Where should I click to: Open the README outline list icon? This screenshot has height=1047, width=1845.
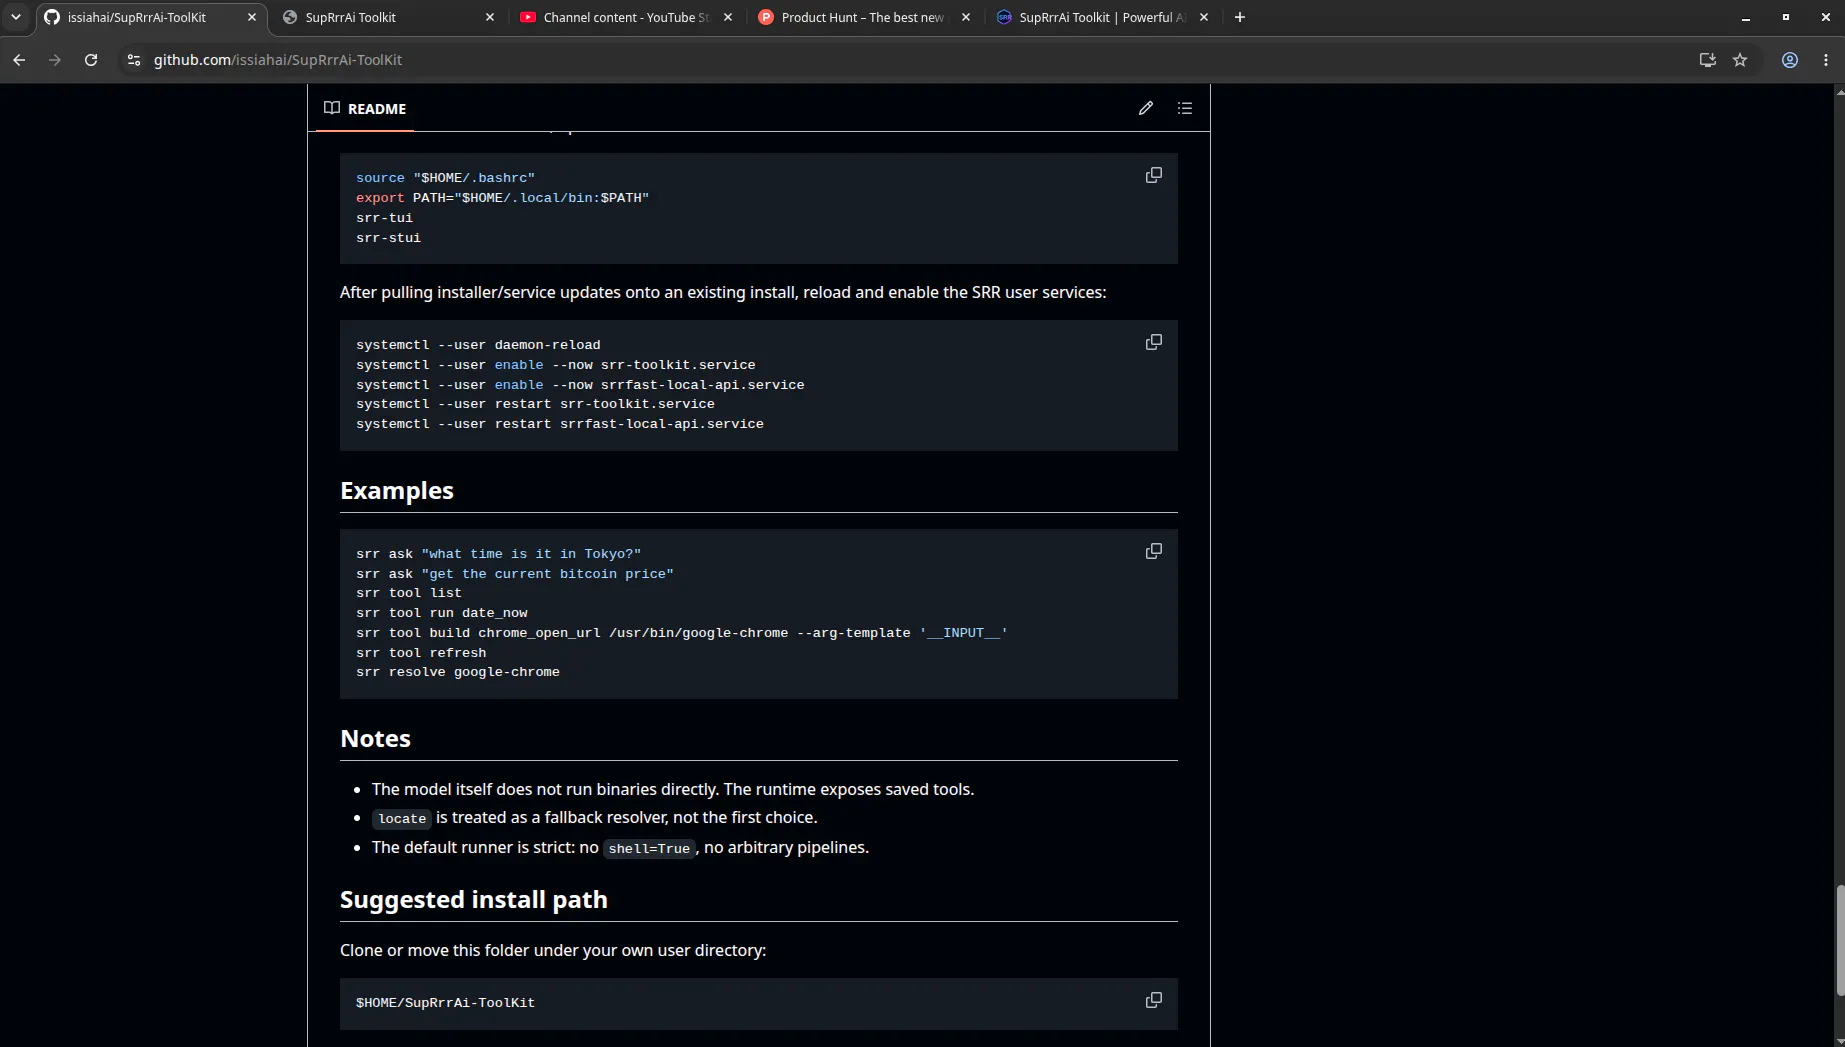pos(1185,108)
